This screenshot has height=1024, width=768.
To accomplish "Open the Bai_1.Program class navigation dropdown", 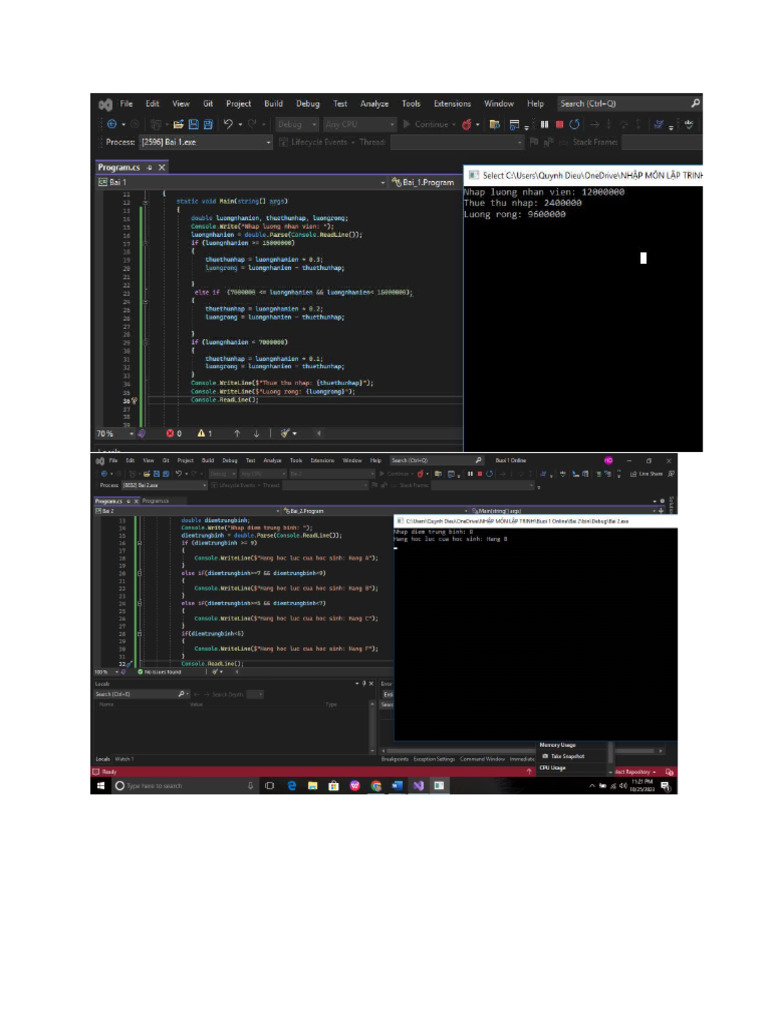I will coord(424,183).
